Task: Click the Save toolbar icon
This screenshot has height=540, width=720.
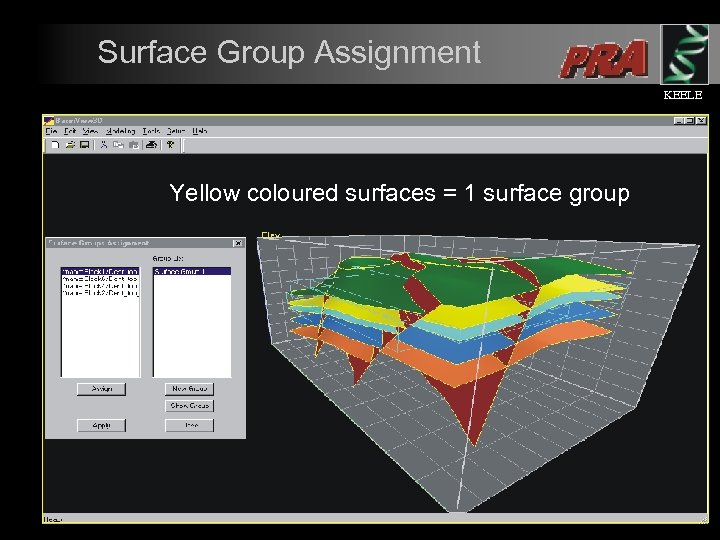Action: pyautogui.click(x=84, y=145)
